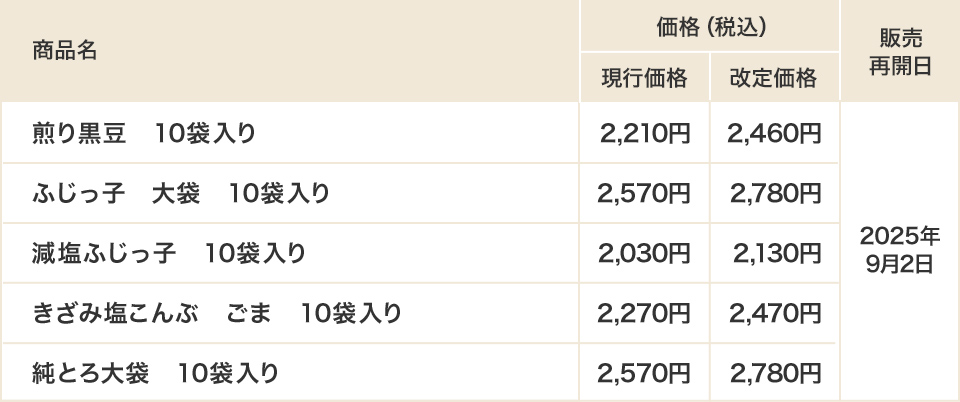
Task: Click the 2025年9月2日 resale date cell
Action: point(899,250)
